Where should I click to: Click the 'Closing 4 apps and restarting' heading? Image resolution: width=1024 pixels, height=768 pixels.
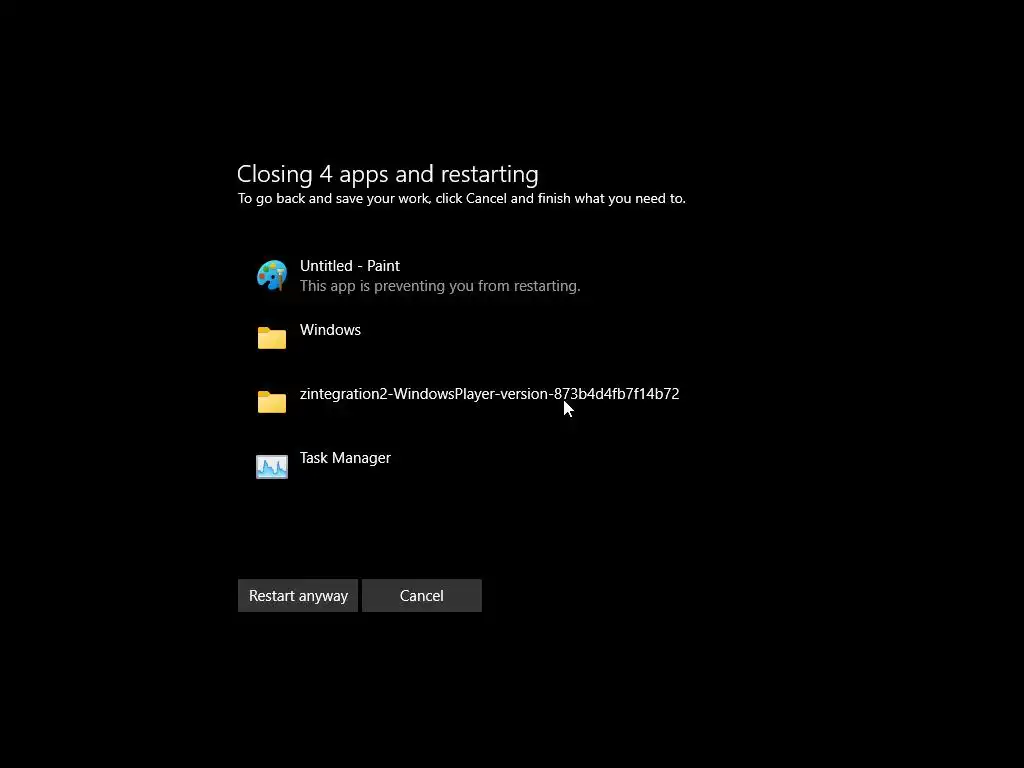[387, 174]
